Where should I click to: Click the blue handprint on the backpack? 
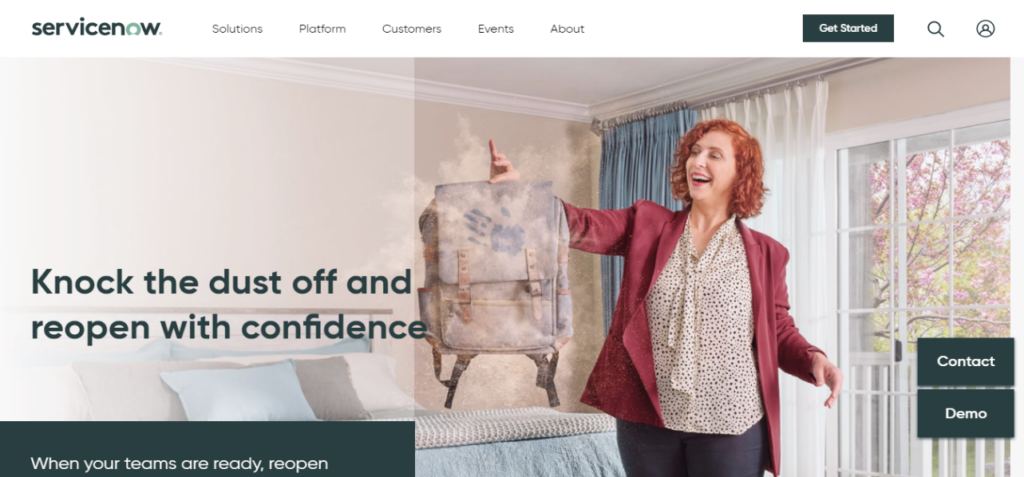coord(495,230)
